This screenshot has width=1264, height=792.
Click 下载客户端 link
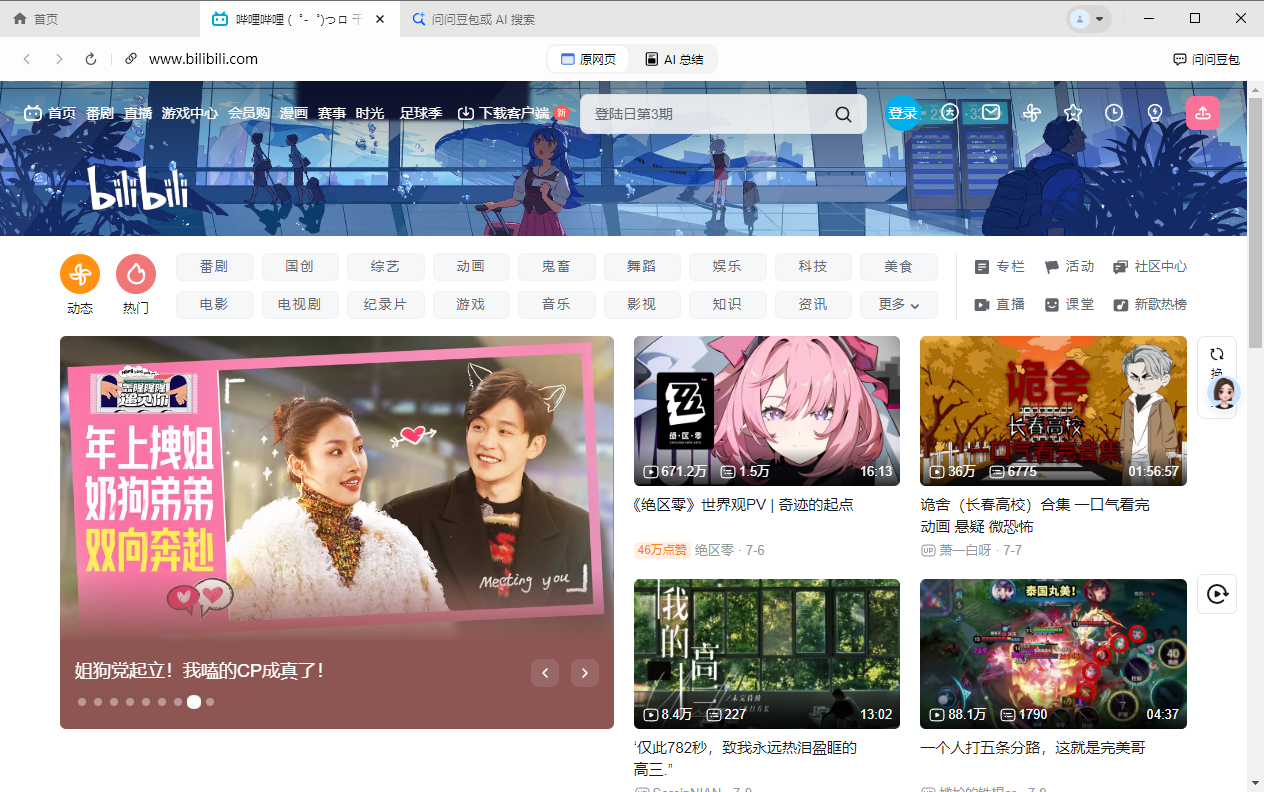(504, 113)
